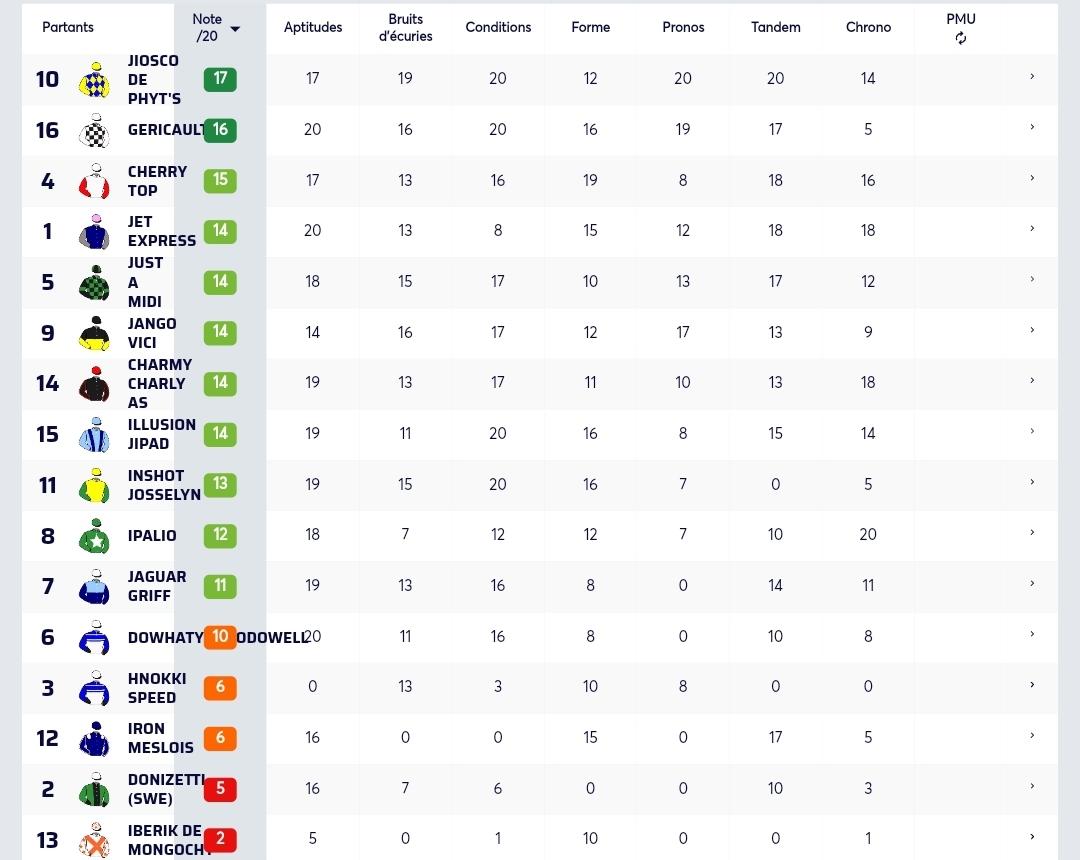Click the PMU refresh icon

click(960, 39)
